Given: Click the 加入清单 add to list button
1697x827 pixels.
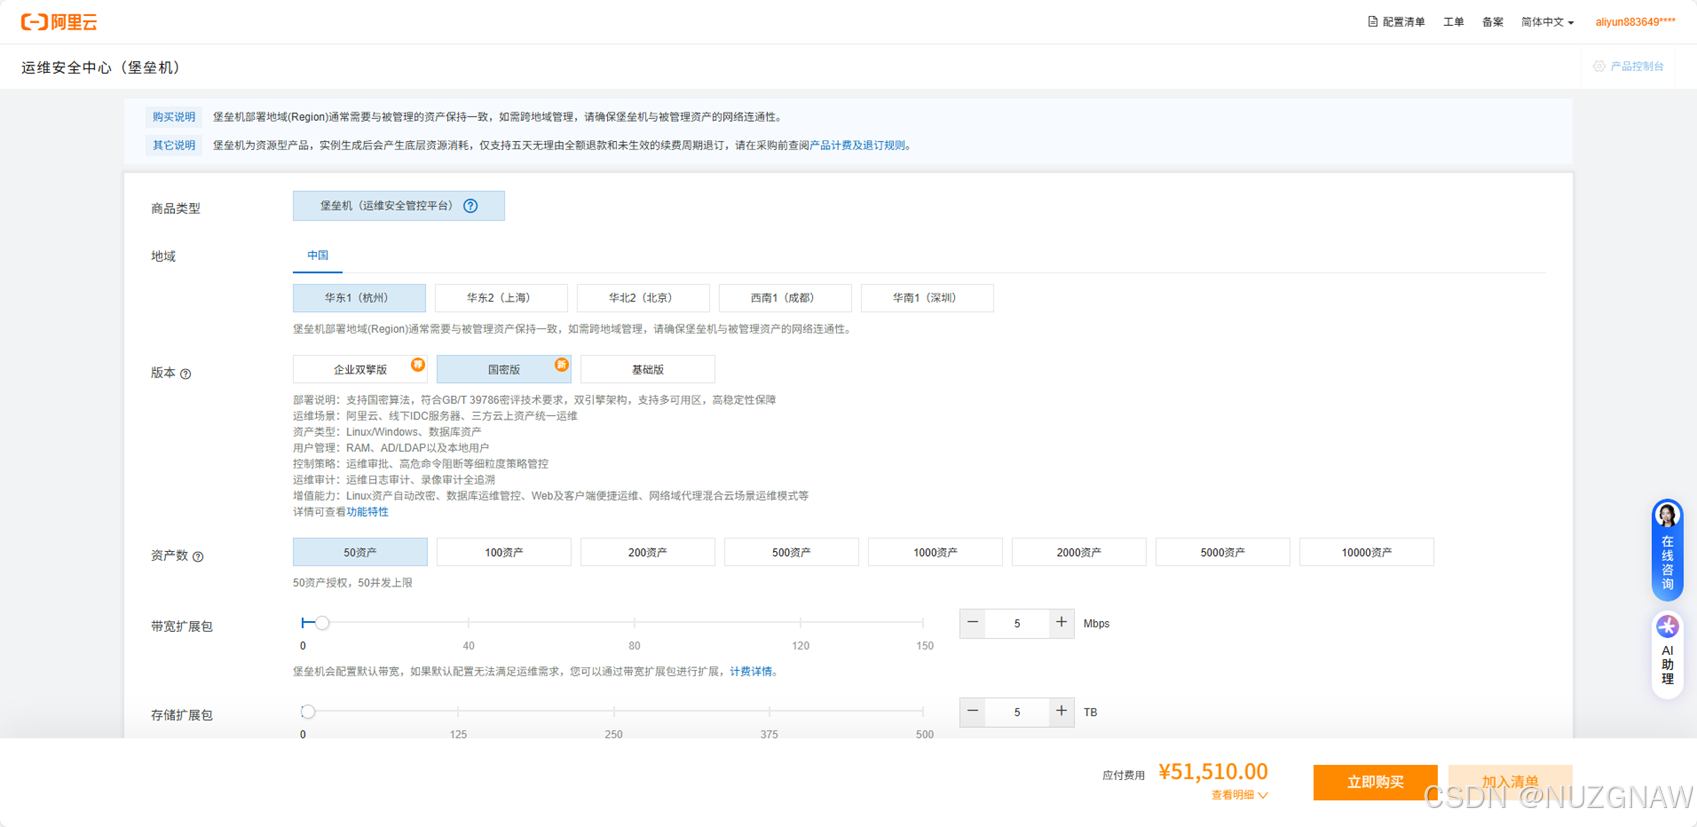Looking at the screenshot, I should [1510, 782].
